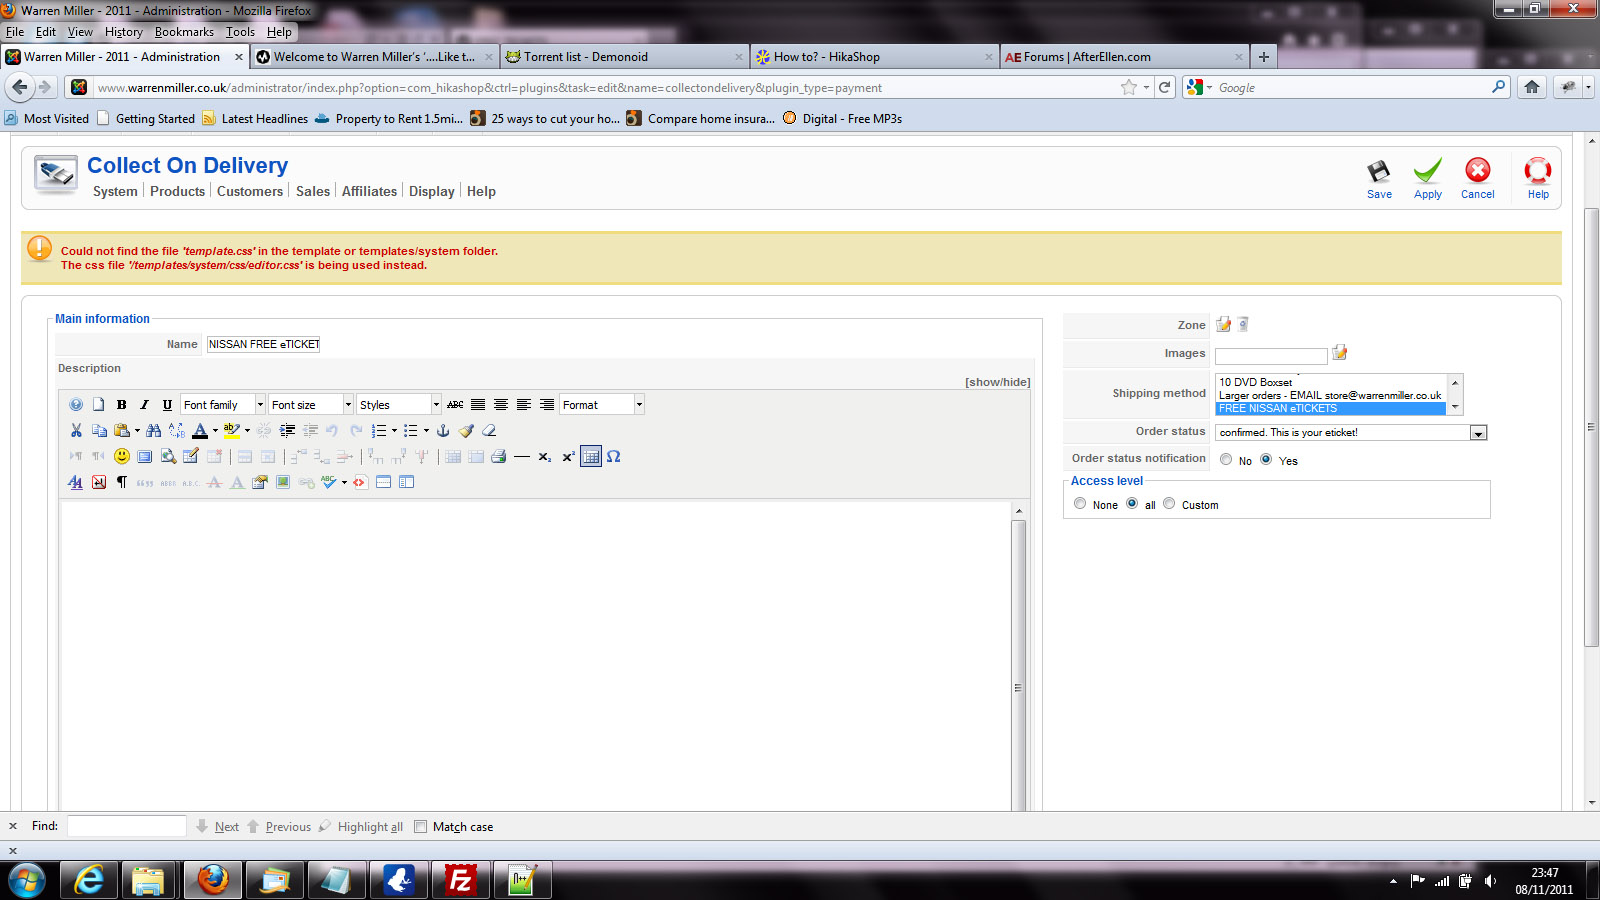Toggle underline formatting in the editor

pos(167,405)
